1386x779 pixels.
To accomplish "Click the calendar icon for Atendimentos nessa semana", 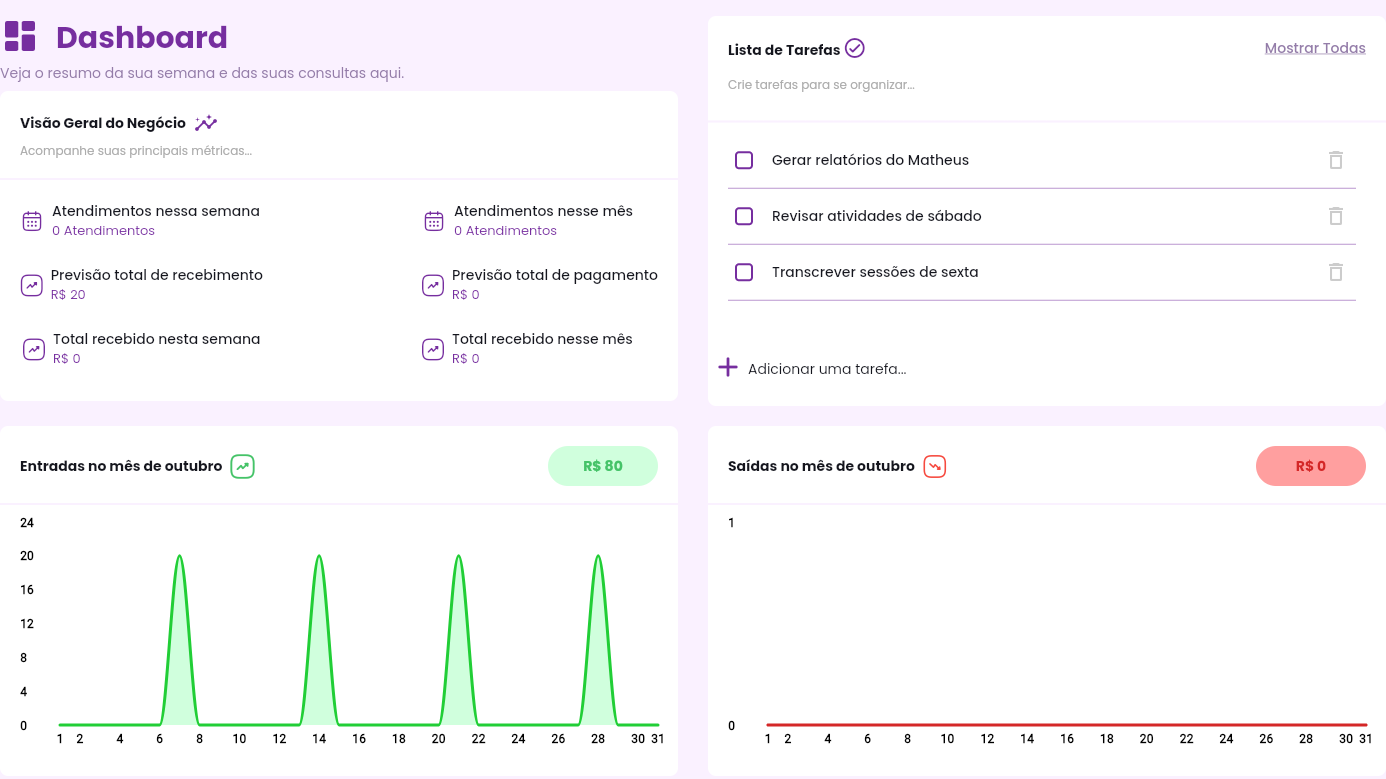I will [32, 221].
